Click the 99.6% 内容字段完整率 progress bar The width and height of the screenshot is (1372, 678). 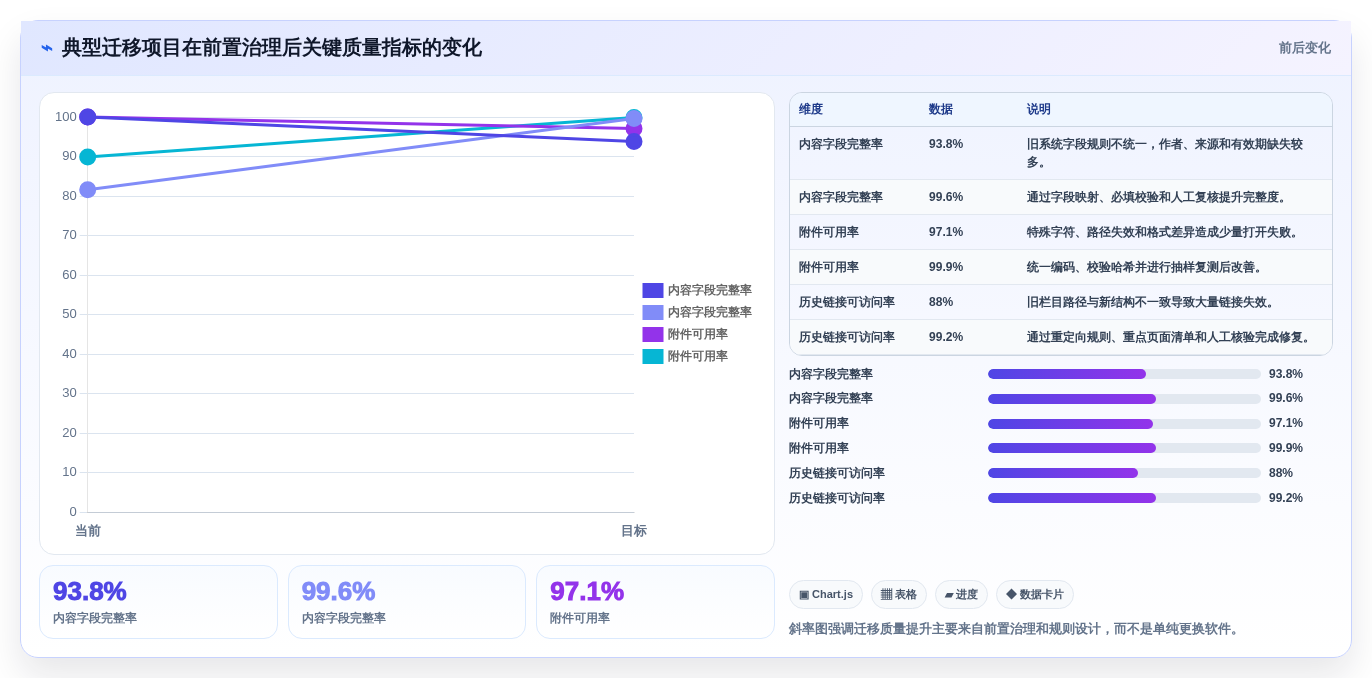pyautogui.click(x=1124, y=398)
